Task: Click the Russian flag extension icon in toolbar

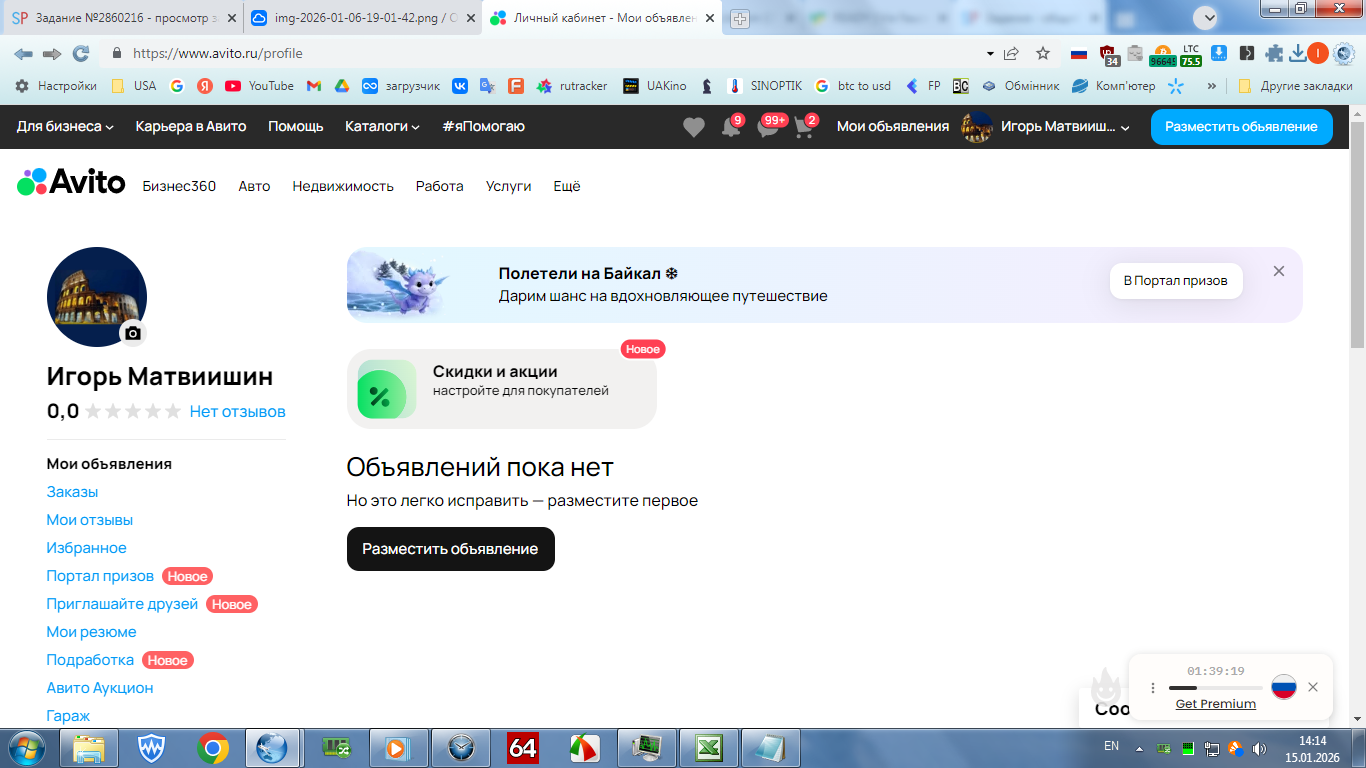Action: tap(1079, 53)
